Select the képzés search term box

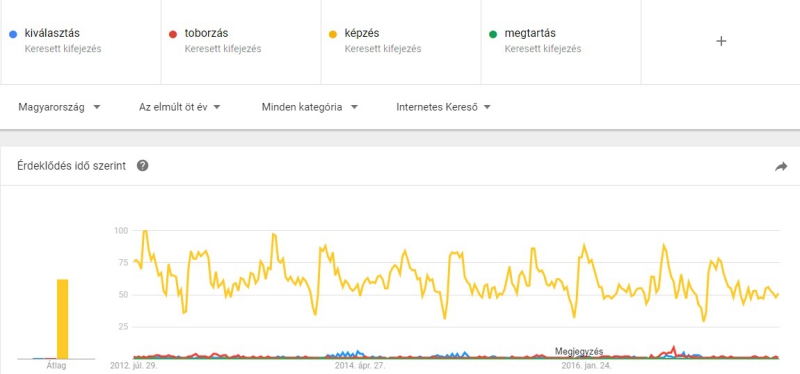(x=401, y=42)
